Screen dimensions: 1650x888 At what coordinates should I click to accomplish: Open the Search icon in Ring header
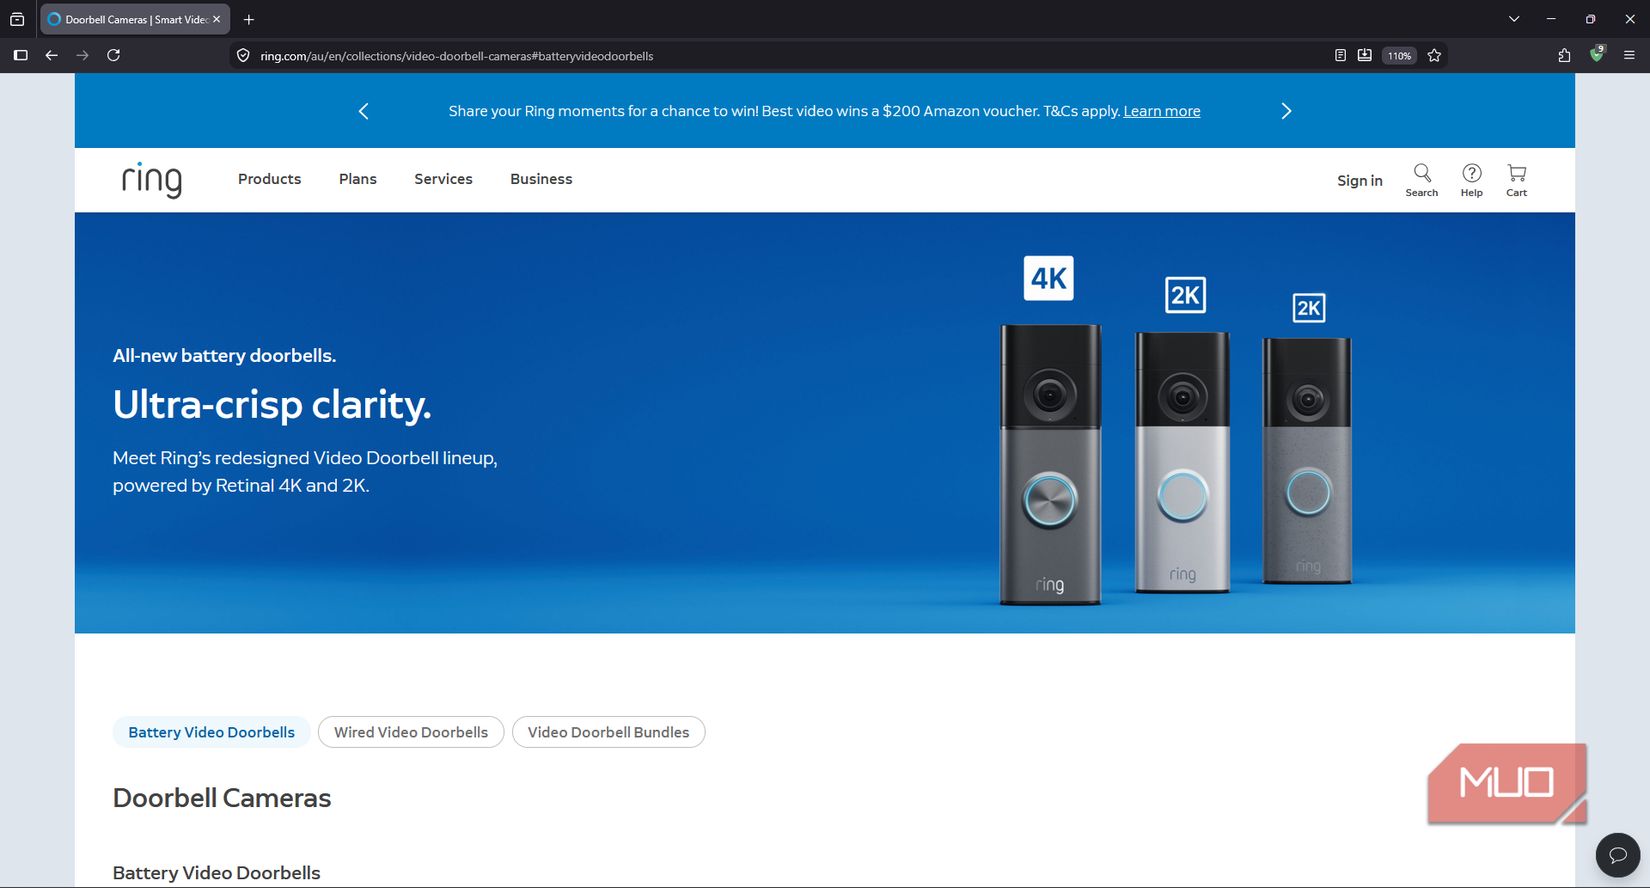tap(1421, 180)
